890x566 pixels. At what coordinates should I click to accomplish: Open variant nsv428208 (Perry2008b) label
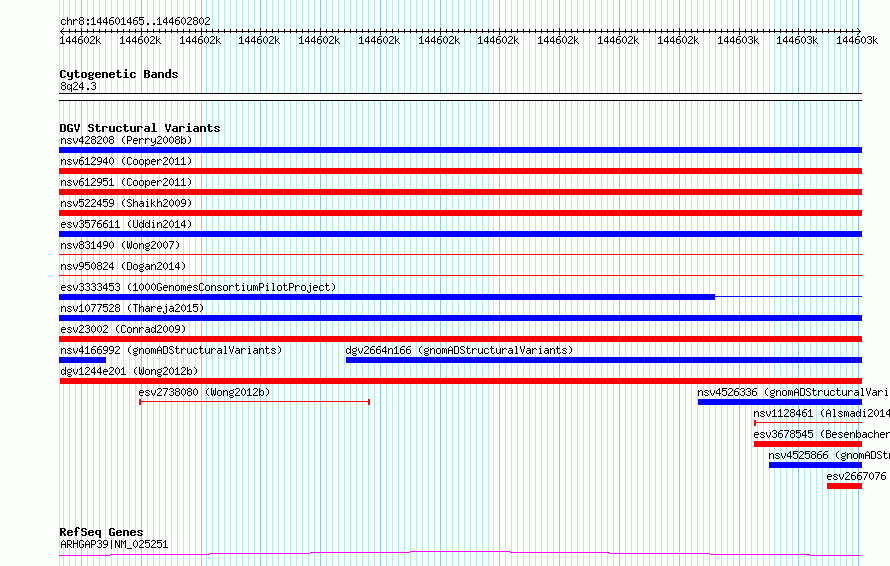point(126,140)
